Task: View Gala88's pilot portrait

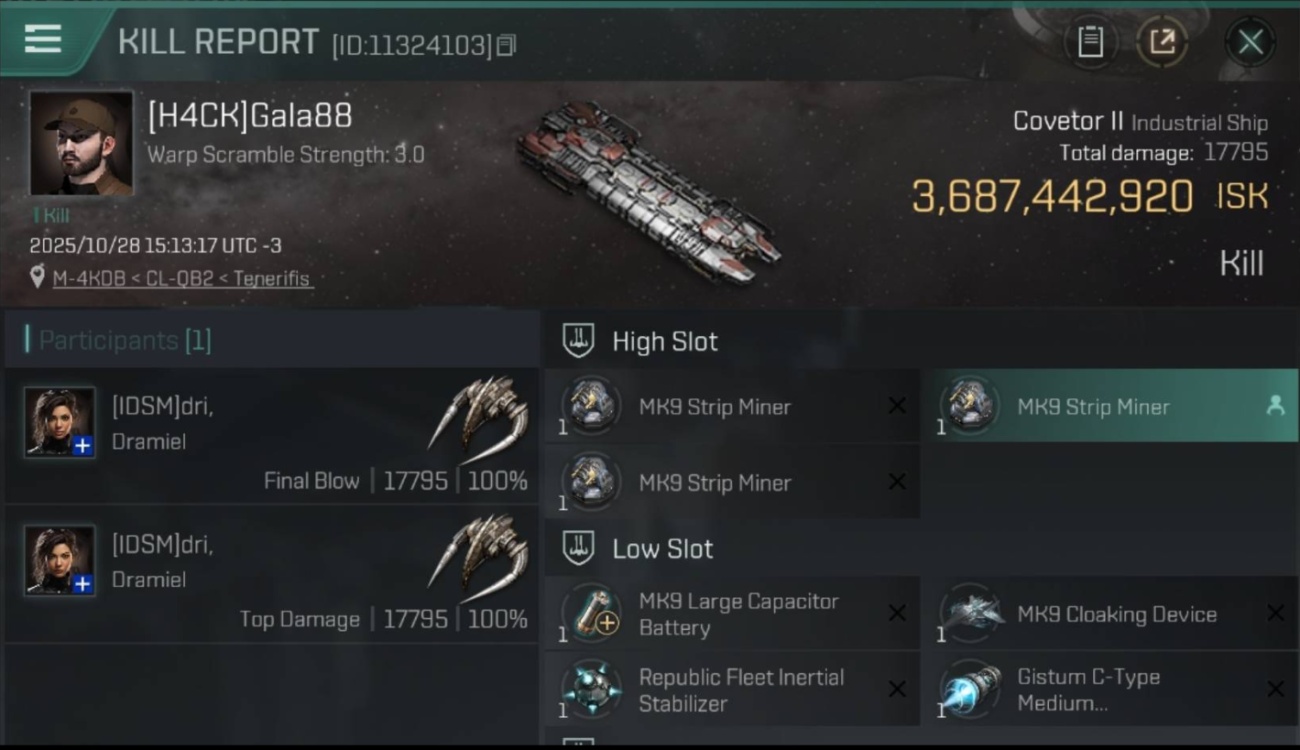Action: click(x=81, y=143)
